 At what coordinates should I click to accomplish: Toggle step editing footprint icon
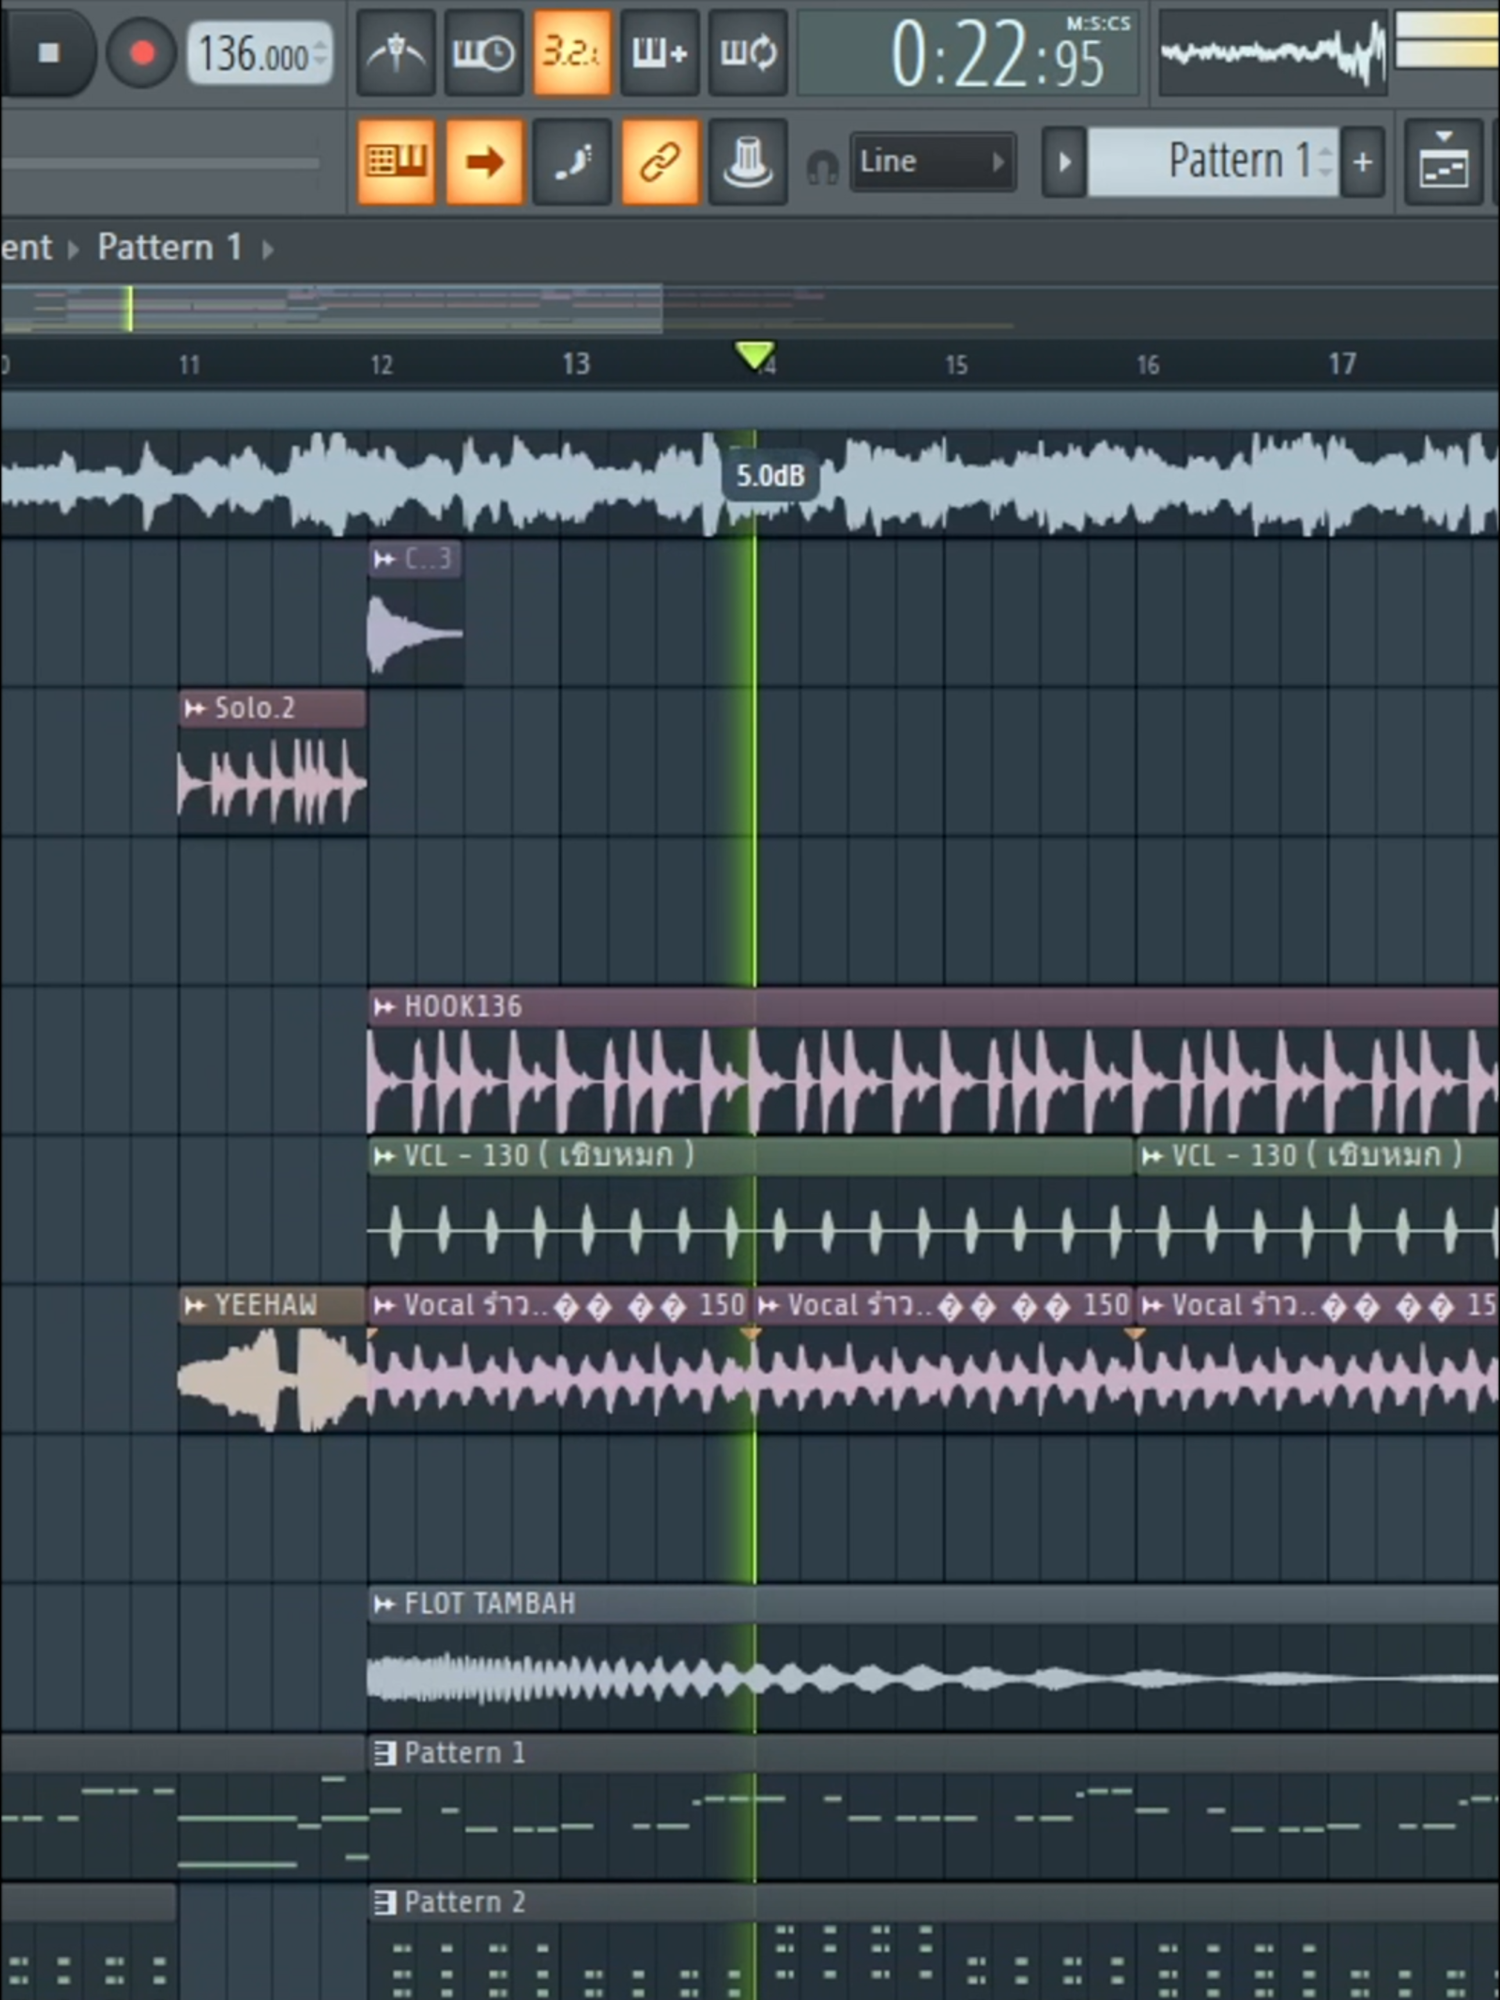click(571, 161)
